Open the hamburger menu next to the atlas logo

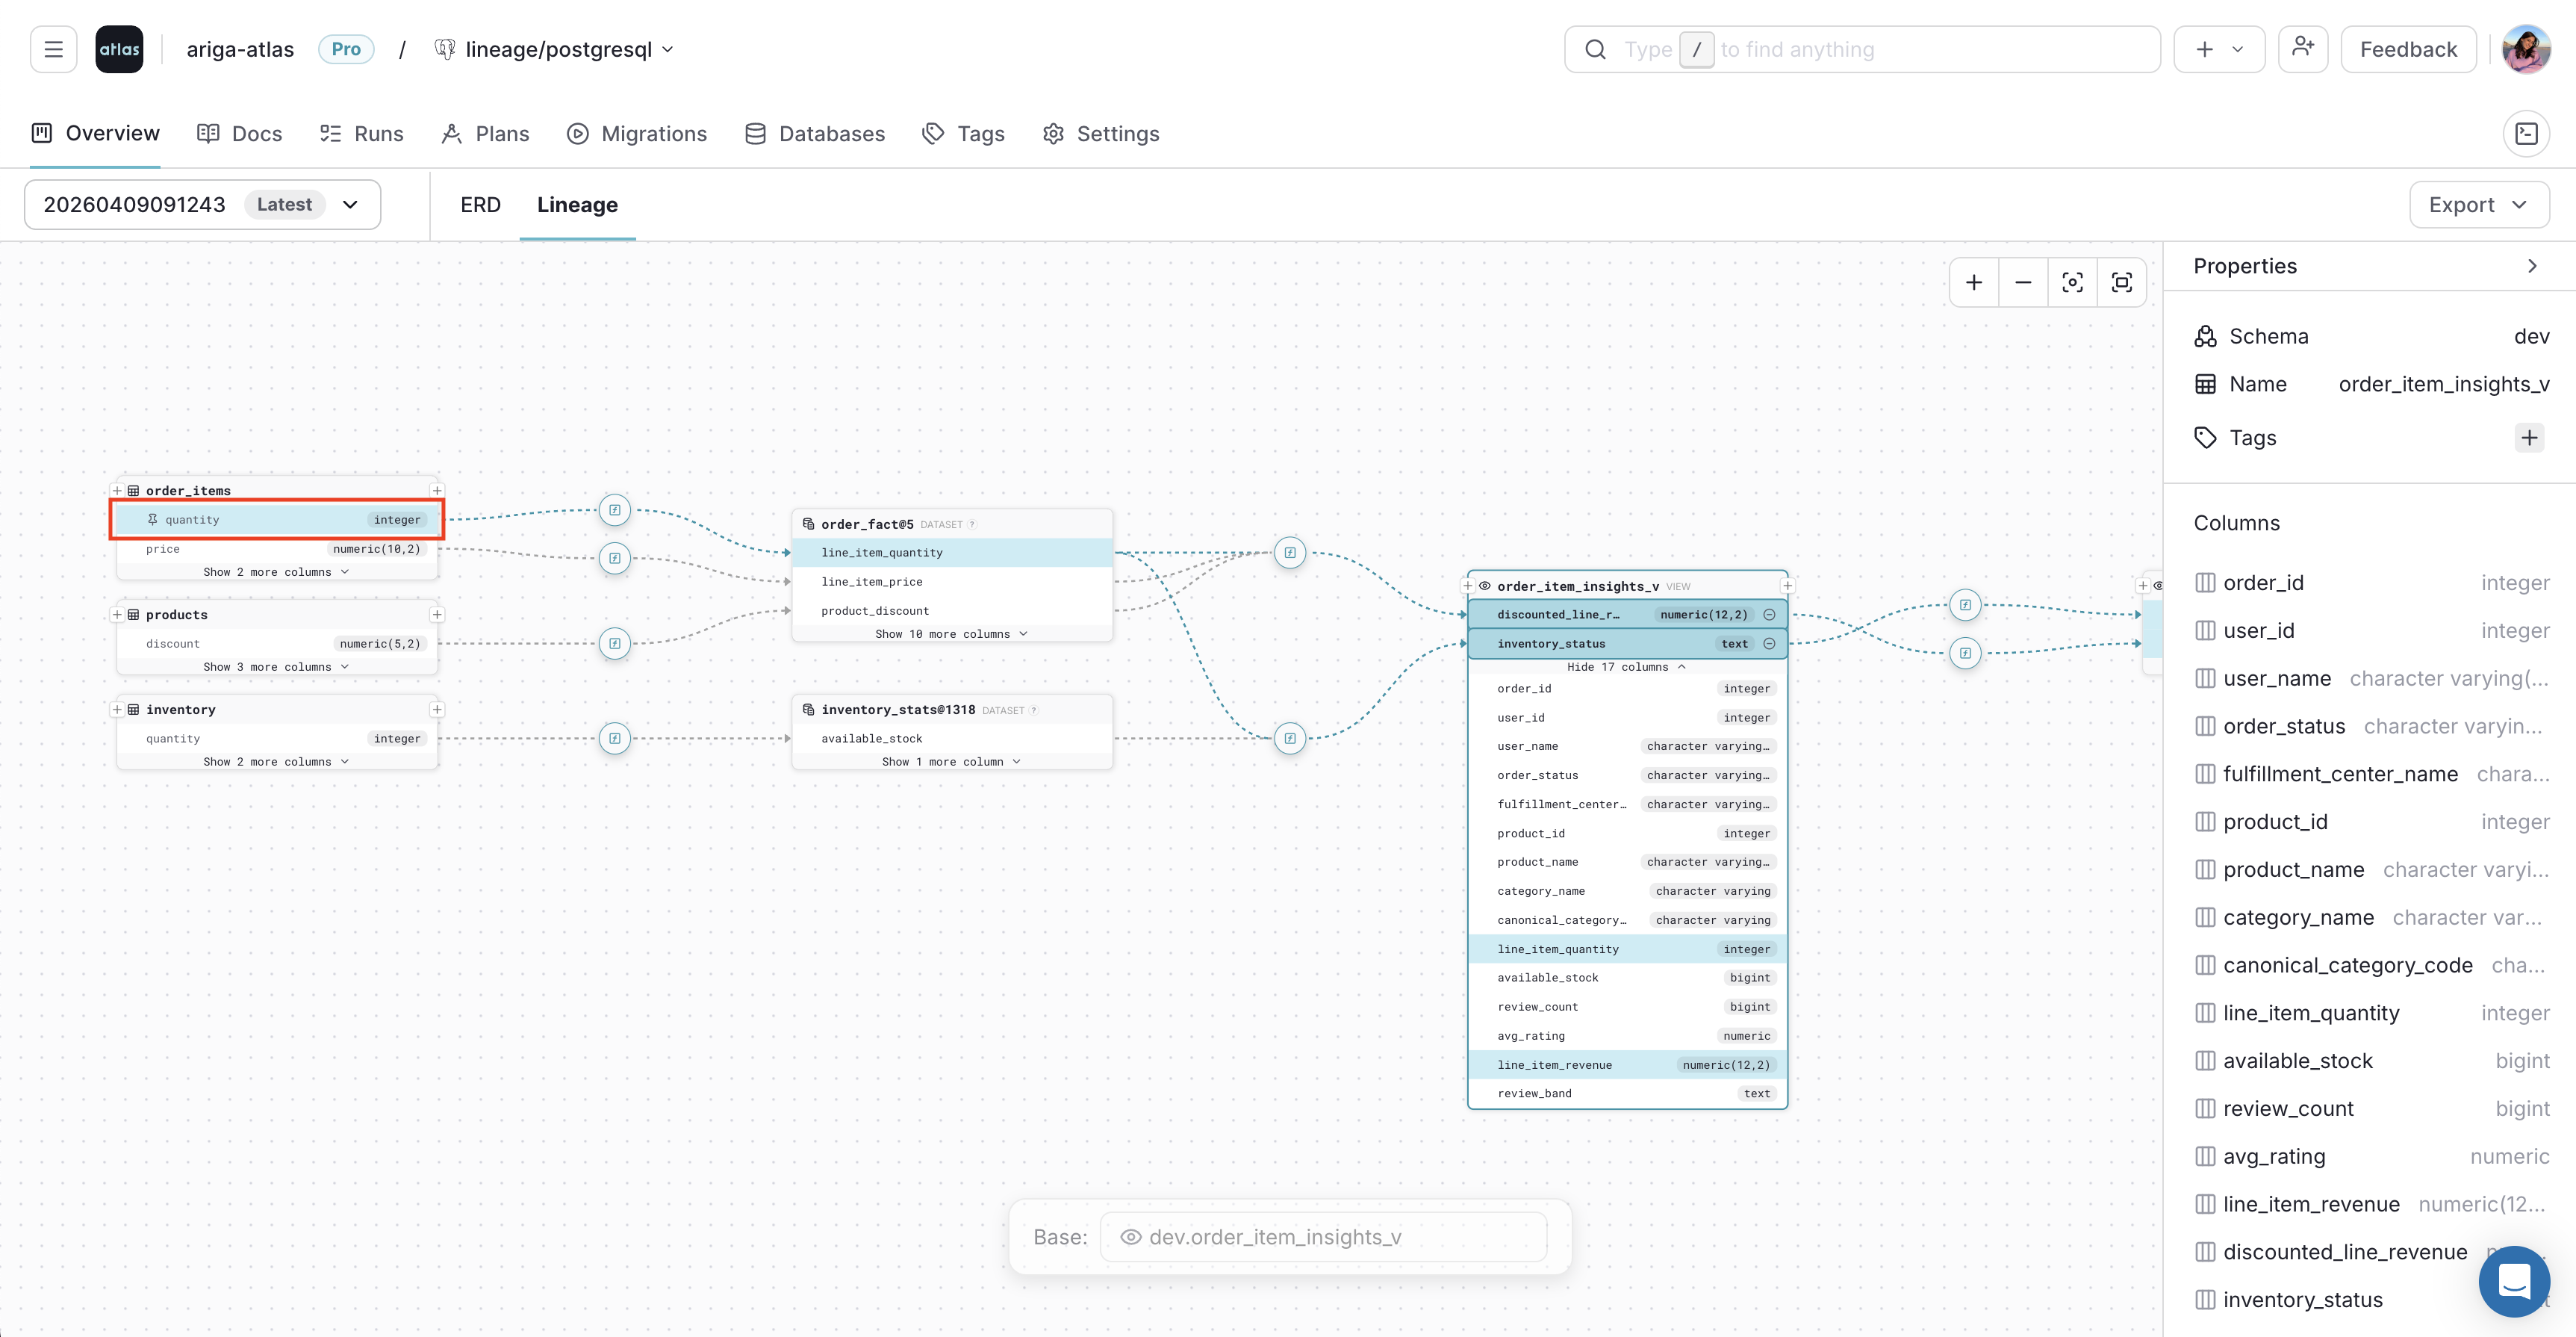point(53,49)
